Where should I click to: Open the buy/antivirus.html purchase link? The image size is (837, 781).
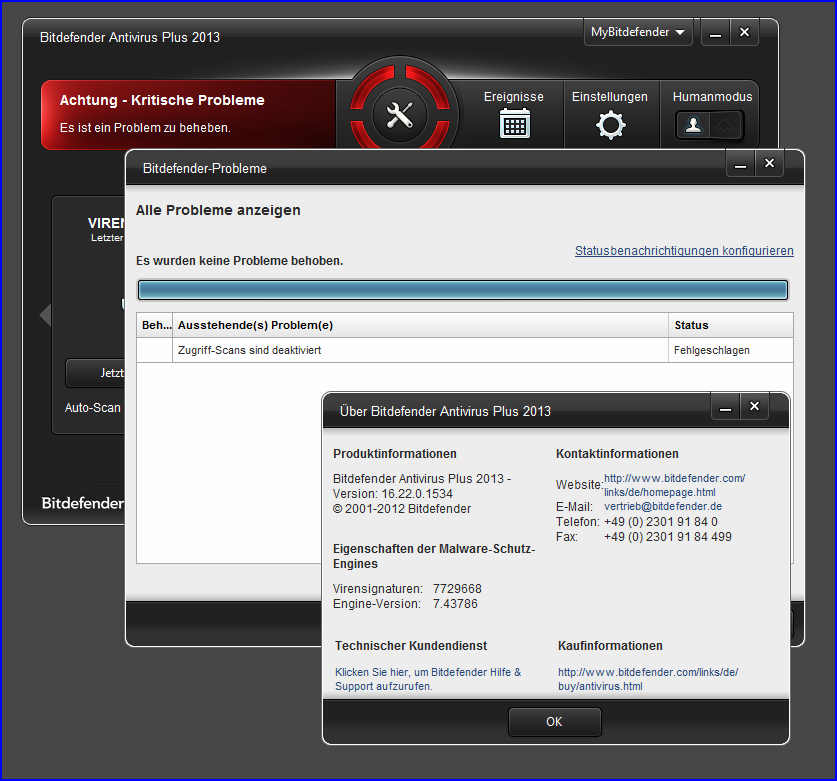[648, 679]
